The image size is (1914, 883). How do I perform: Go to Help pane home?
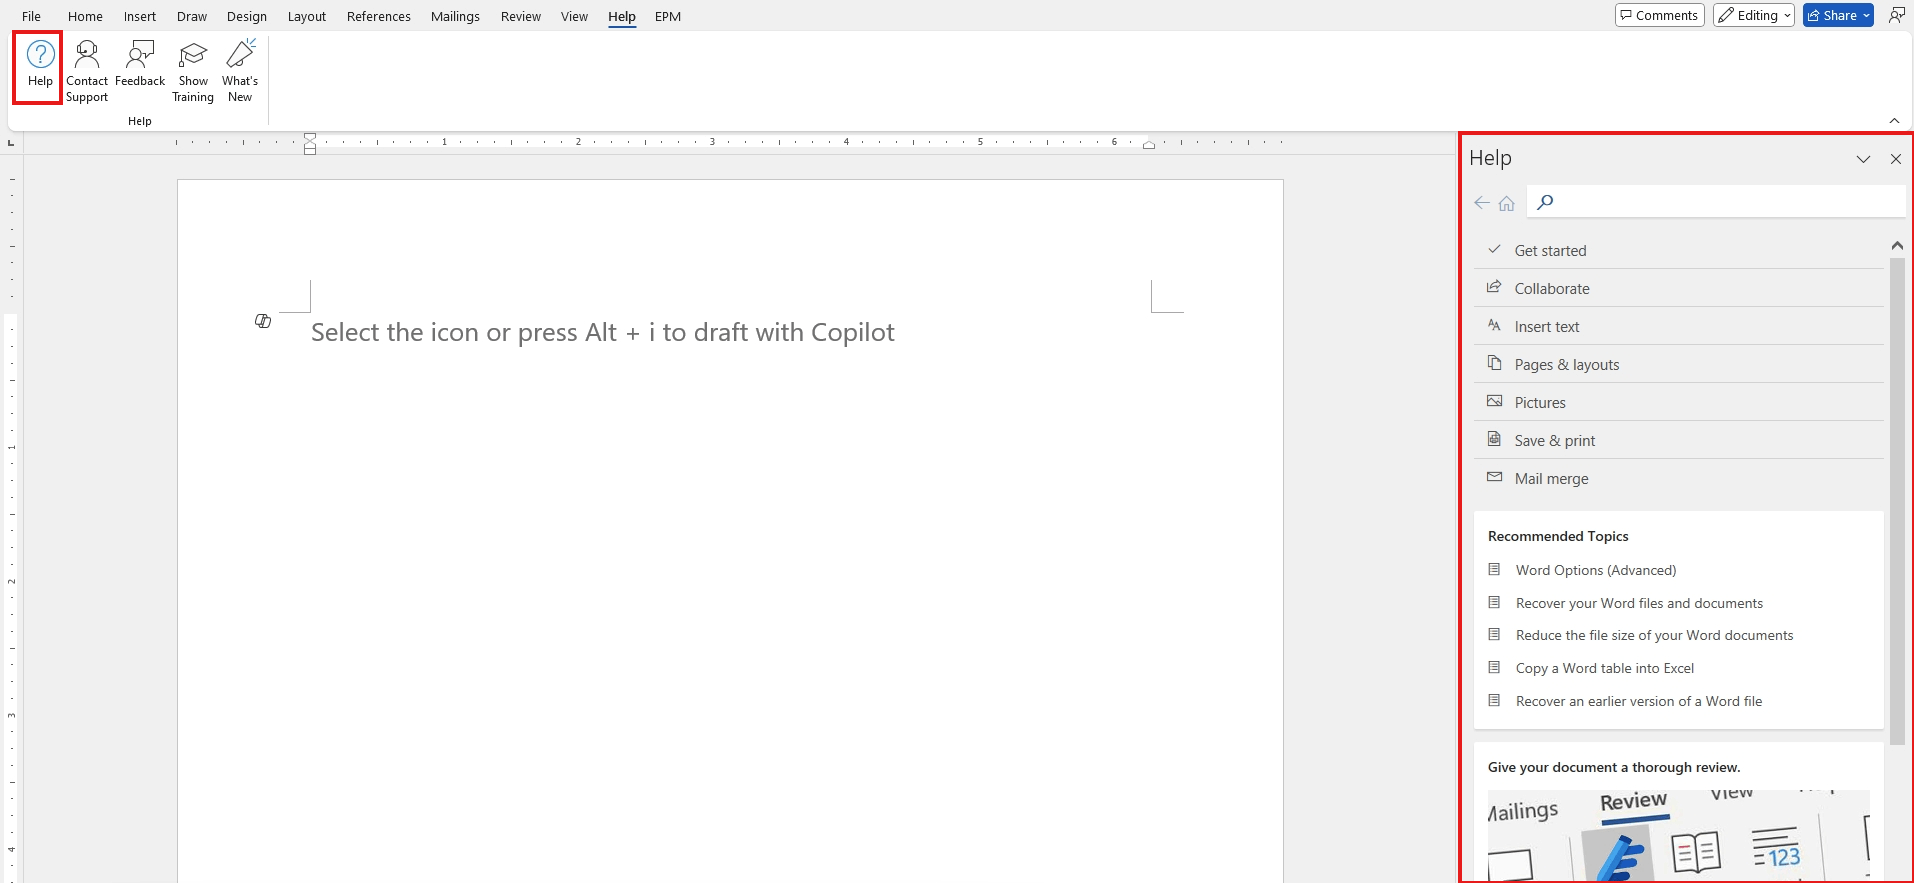(1507, 203)
